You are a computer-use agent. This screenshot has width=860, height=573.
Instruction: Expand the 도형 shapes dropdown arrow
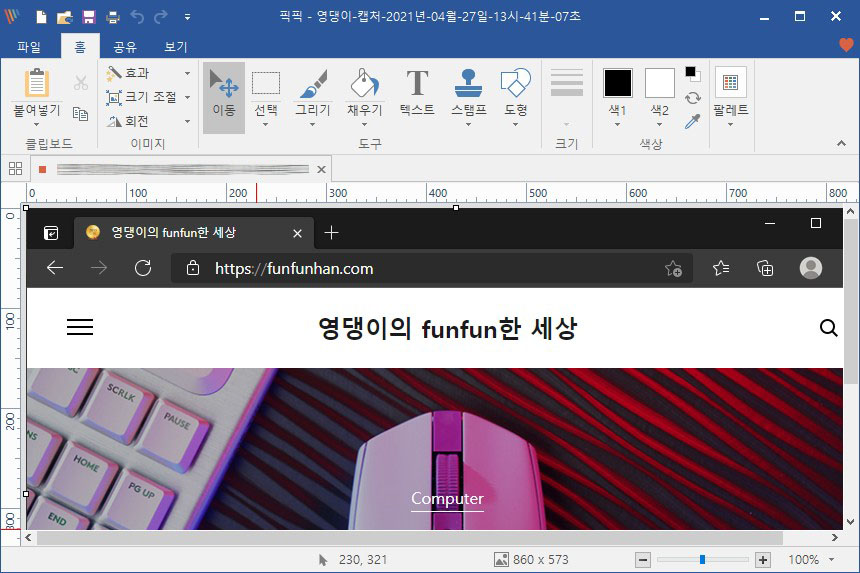(x=516, y=124)
